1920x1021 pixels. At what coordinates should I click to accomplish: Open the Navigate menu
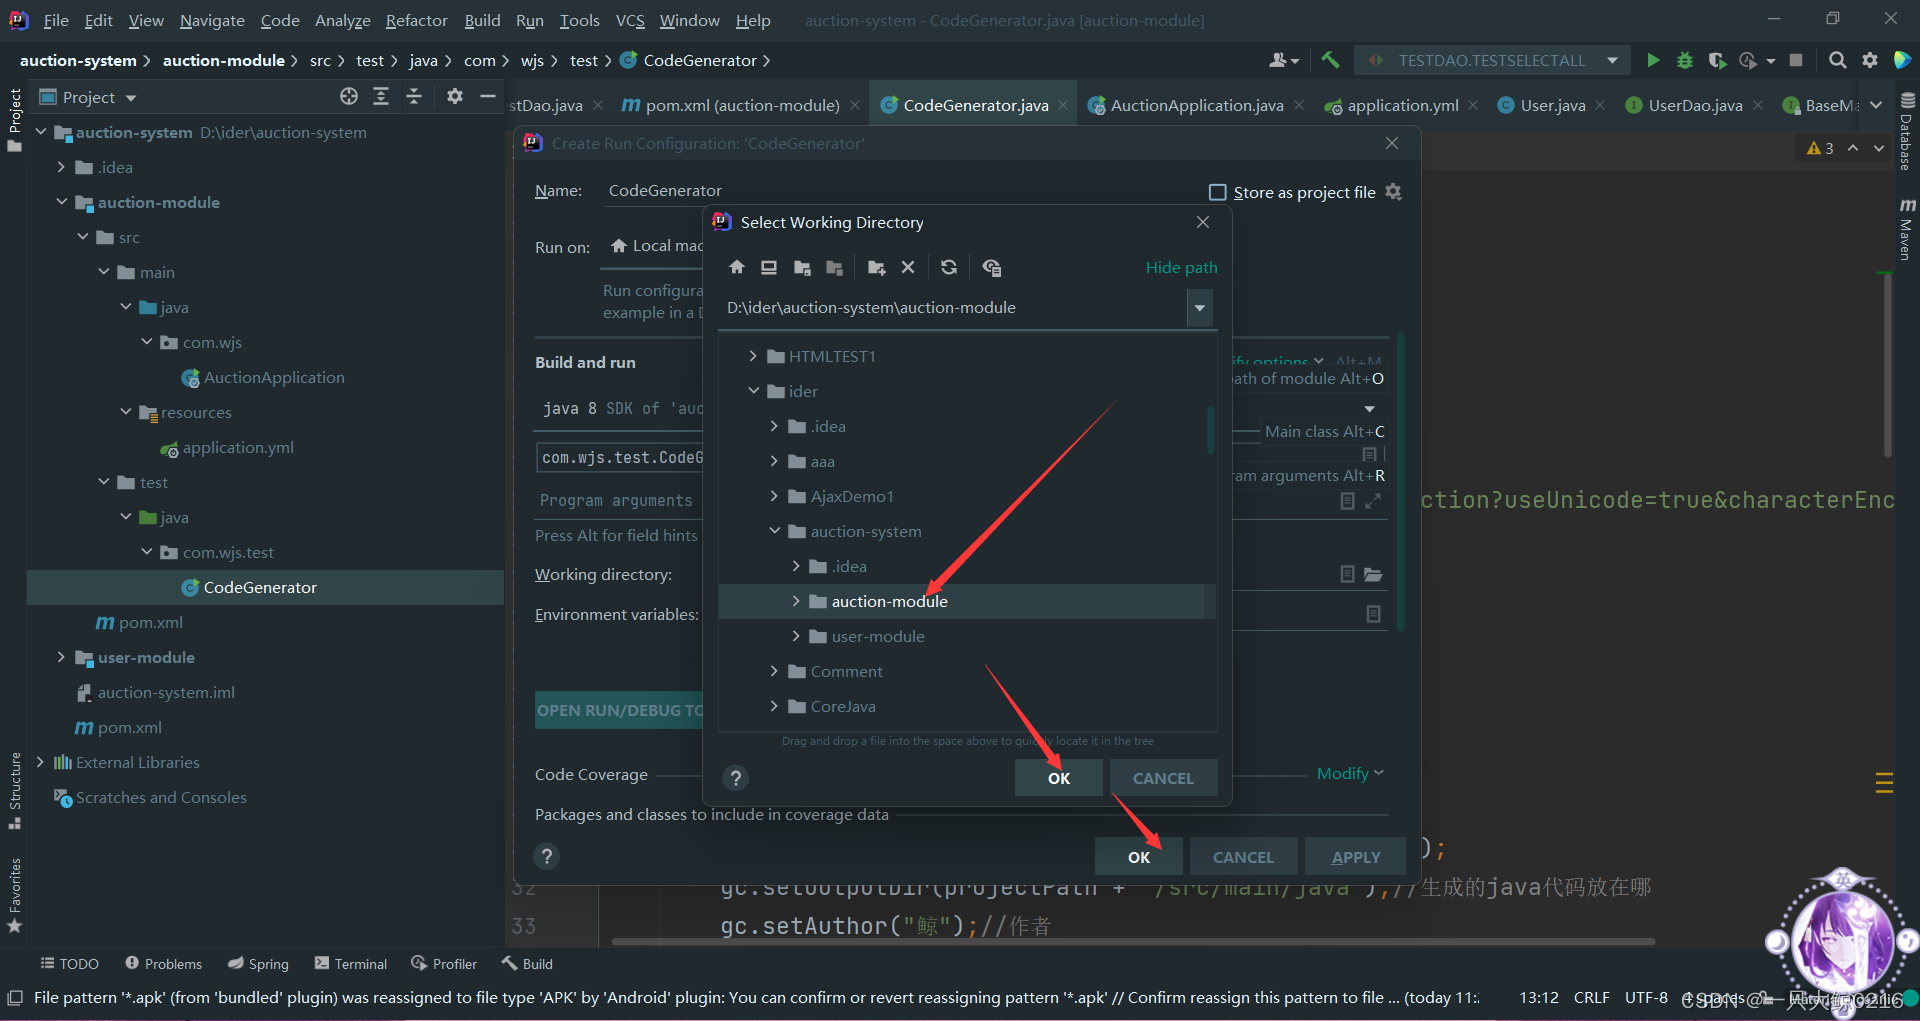pos(212,20)
